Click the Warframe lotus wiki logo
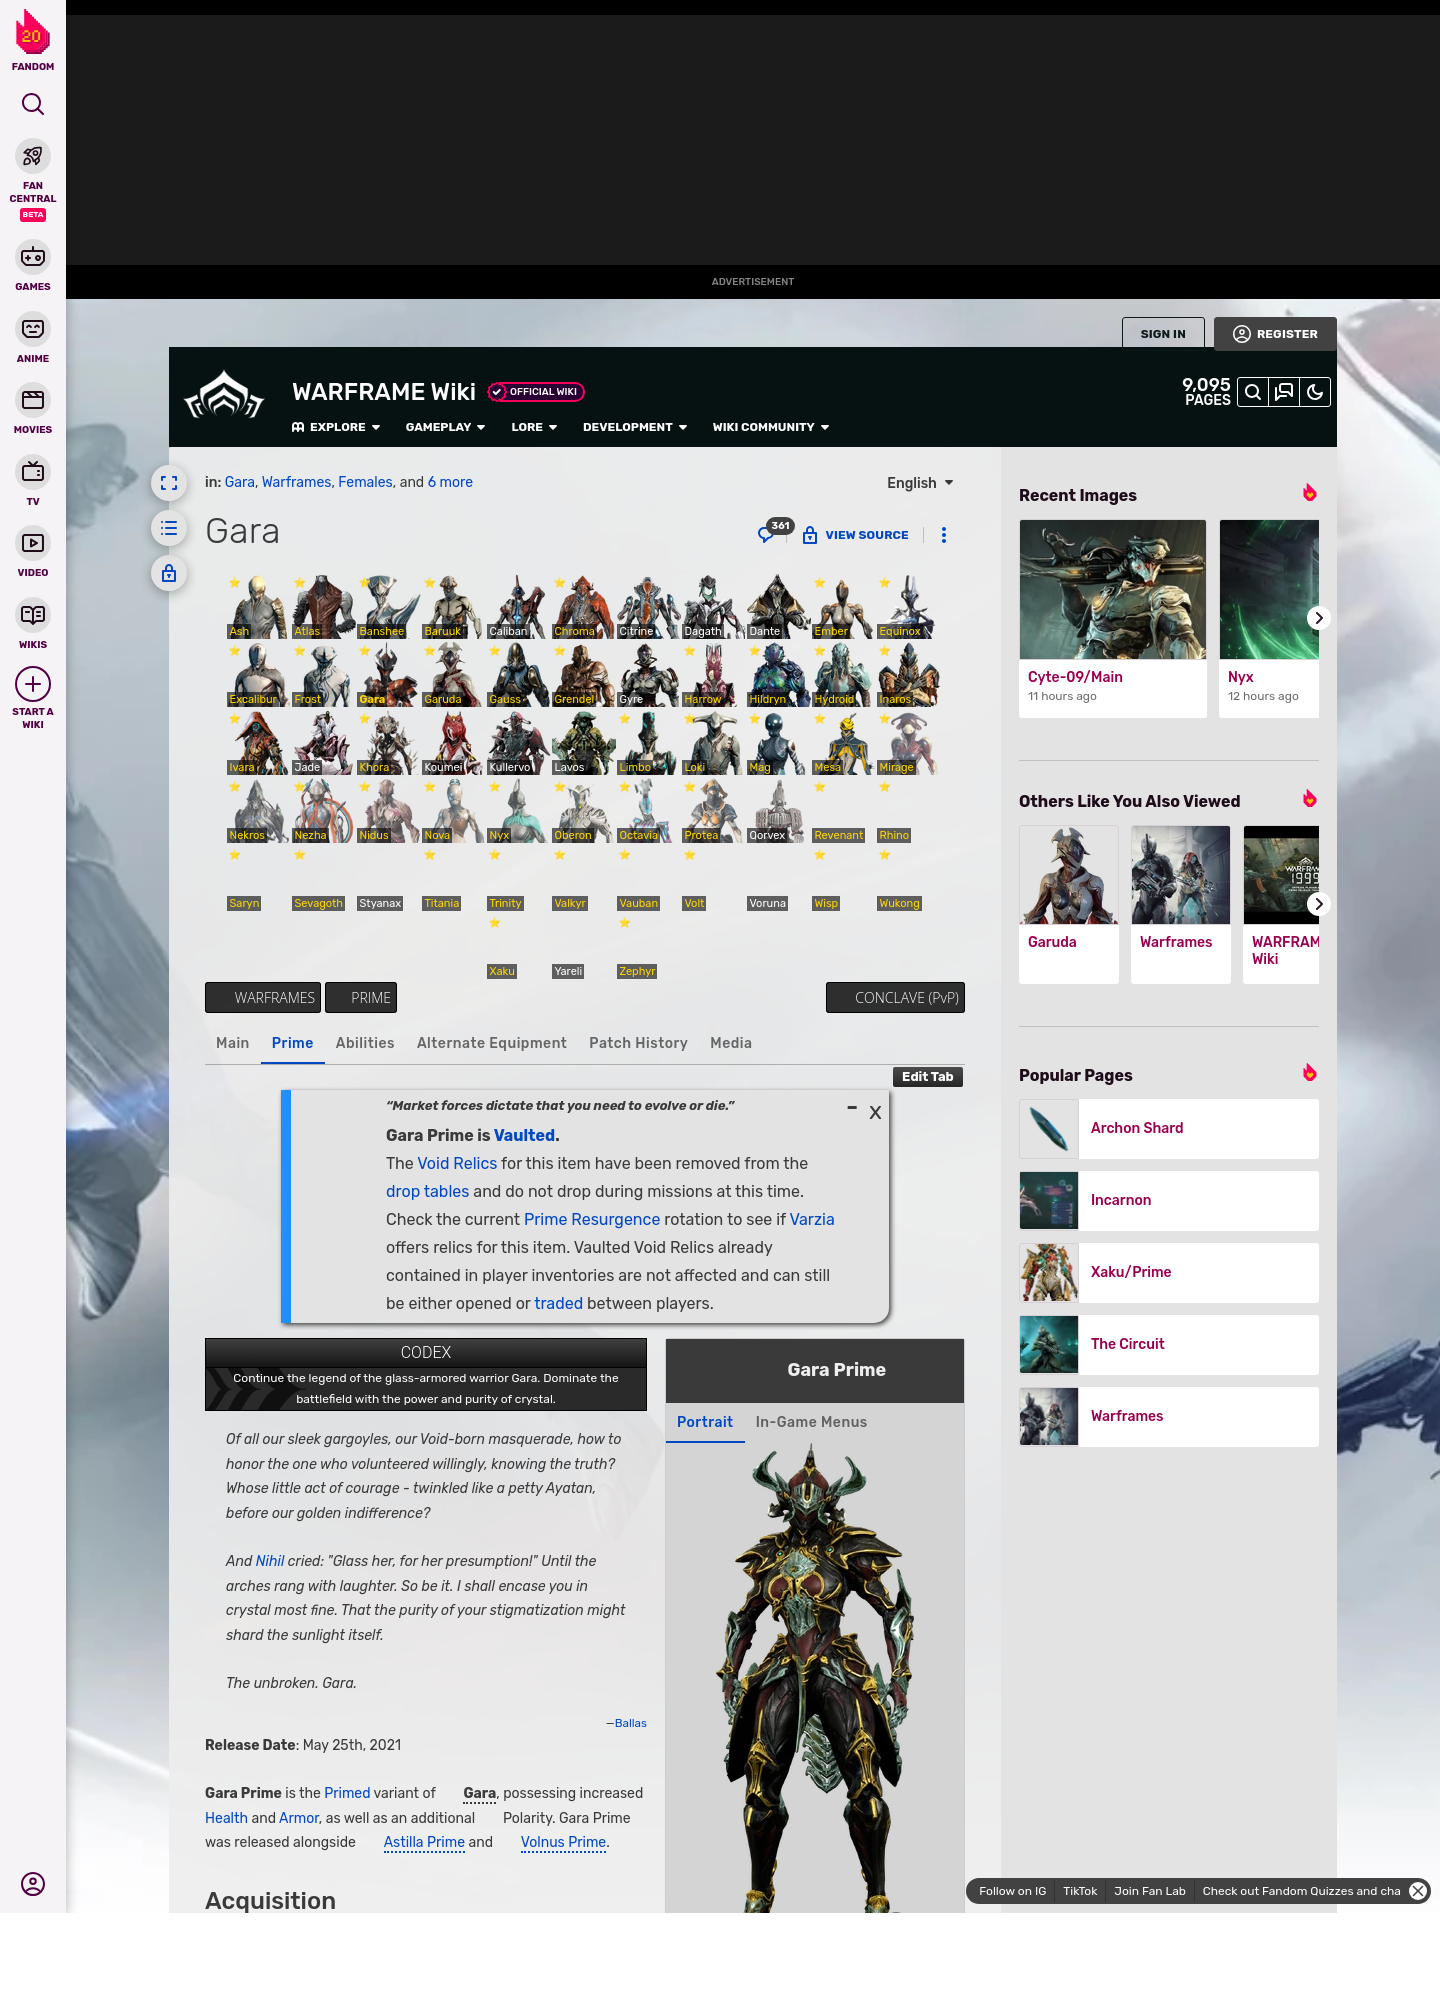This screenshot has width=1440, height=2000. pyautogui.click(x=224, y=395)
